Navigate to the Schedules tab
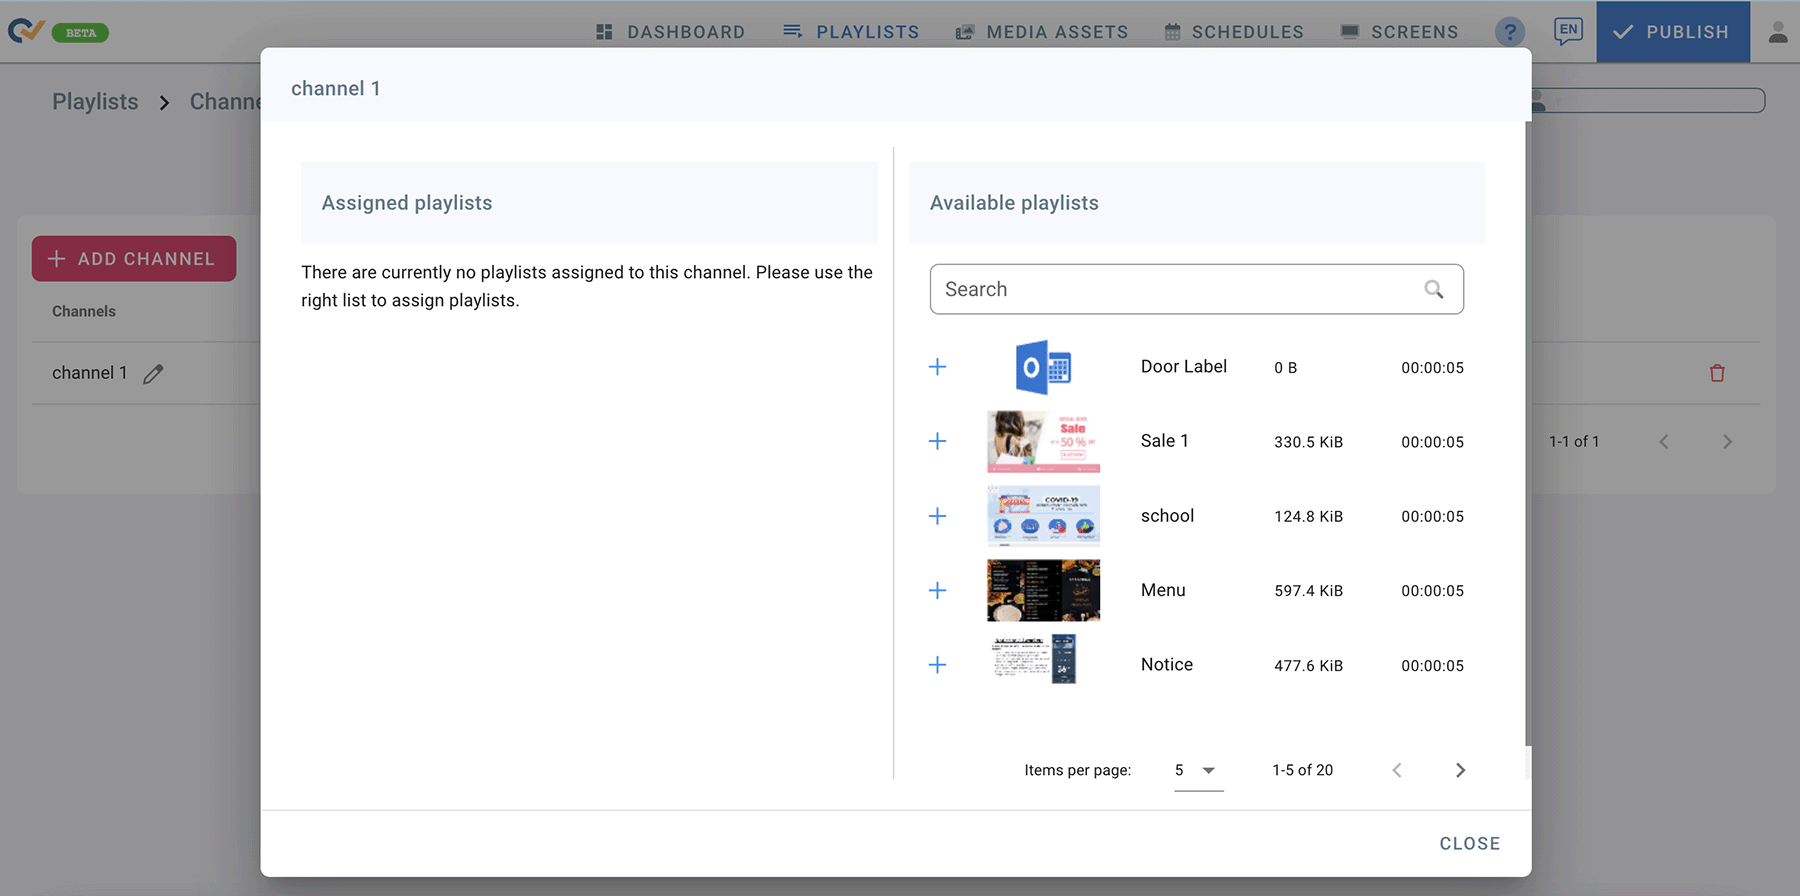Screen dimensions: 1800x896 click(x=1234, y=32)
